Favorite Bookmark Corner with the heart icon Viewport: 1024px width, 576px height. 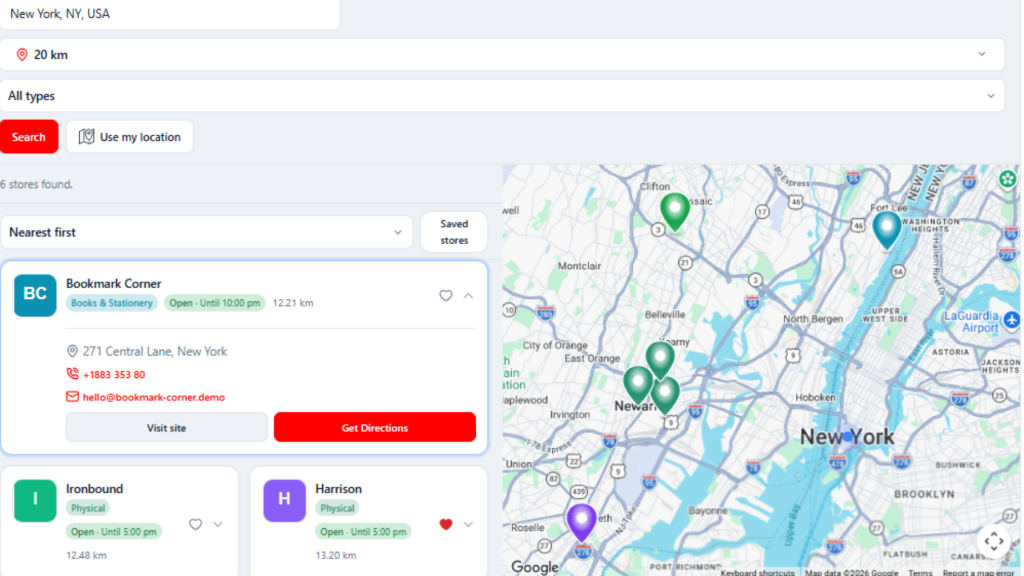click(x=445, y=296)
